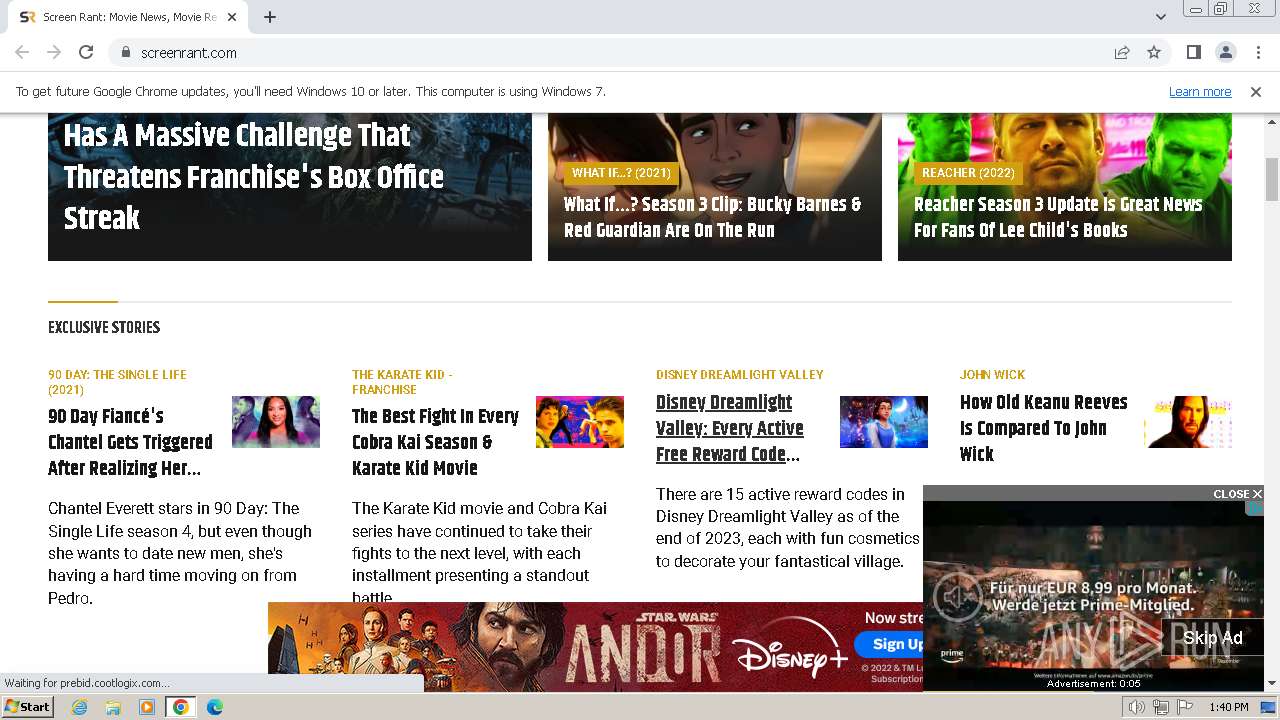
Task: Launch Internet Explorer from the taskbar
Action: tap(80, 707)
